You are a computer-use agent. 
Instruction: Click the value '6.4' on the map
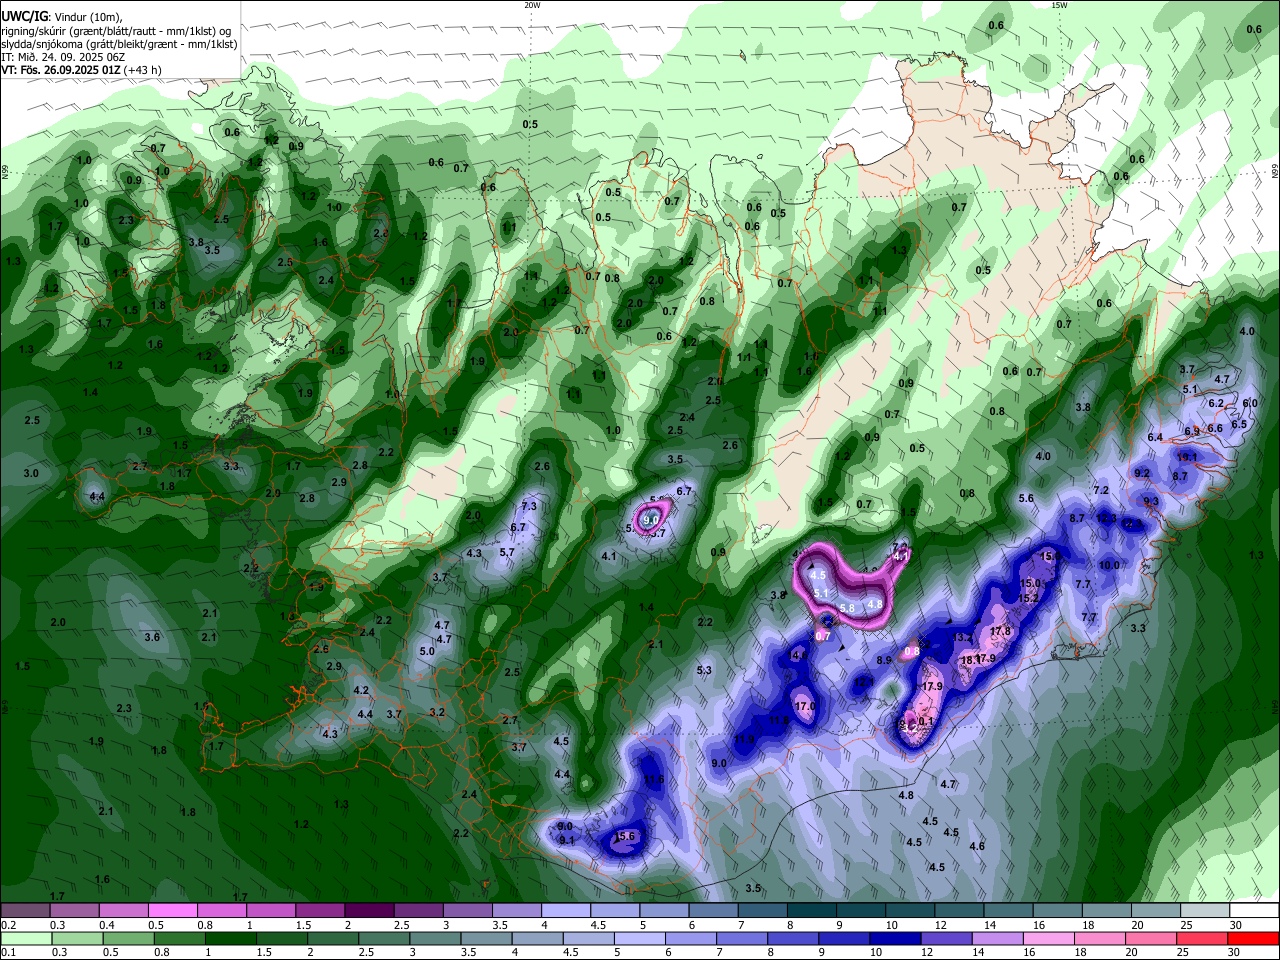(x=1155, y=437)
